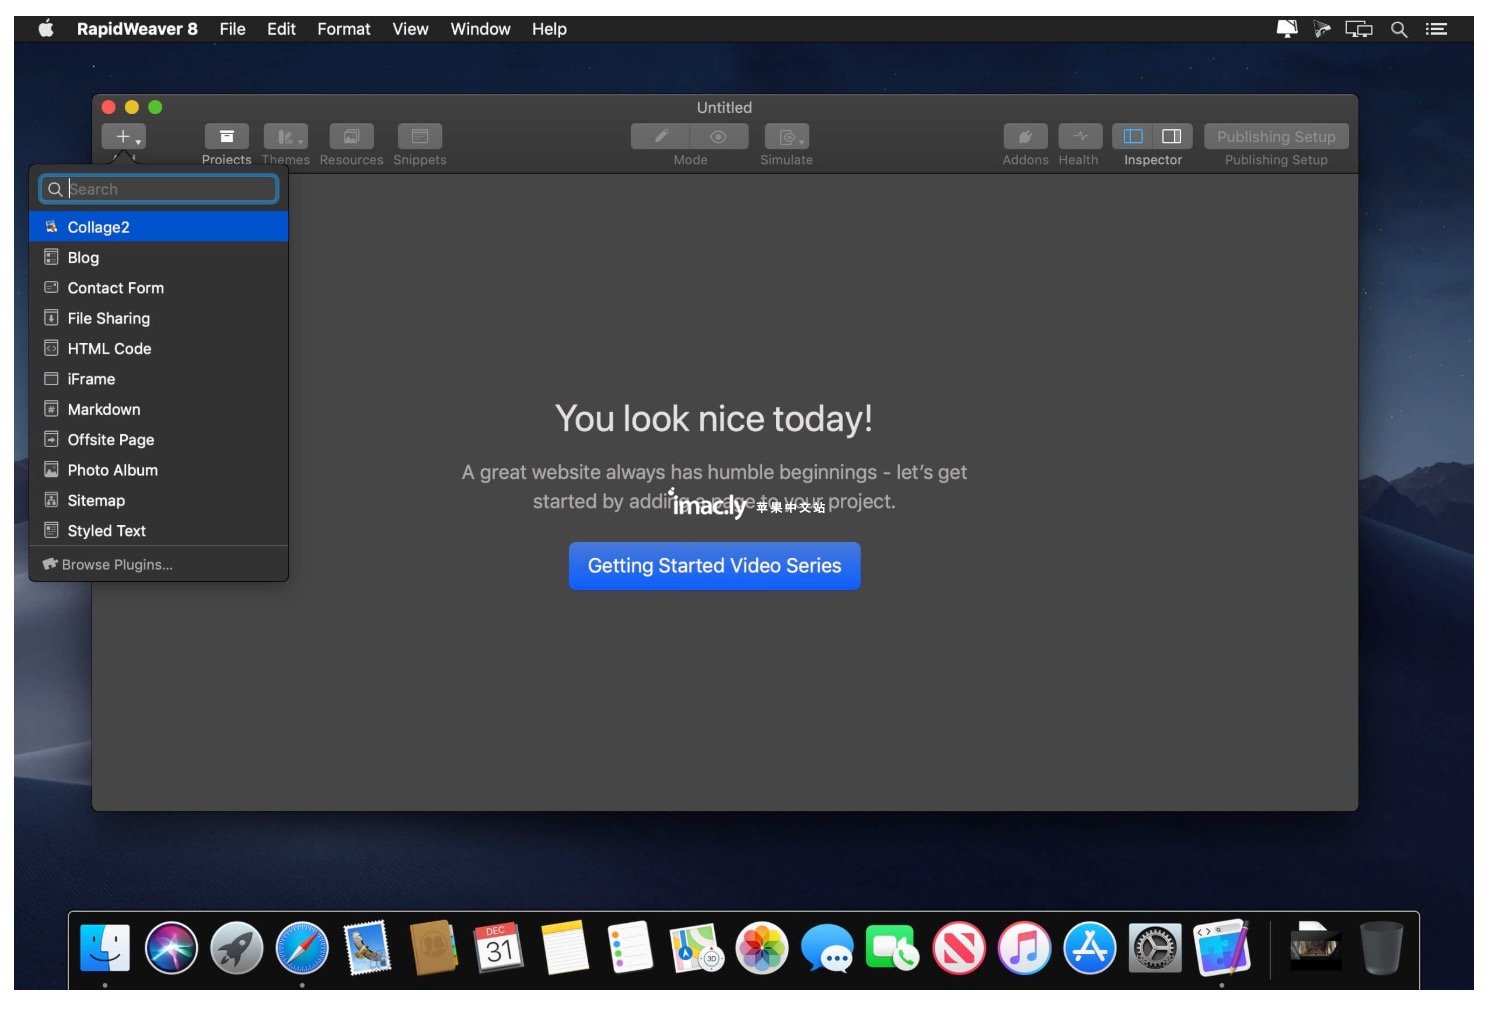Select the Collage2 page type
The height and width of the screenshot is (1010, 1494).
coord(159,227)
